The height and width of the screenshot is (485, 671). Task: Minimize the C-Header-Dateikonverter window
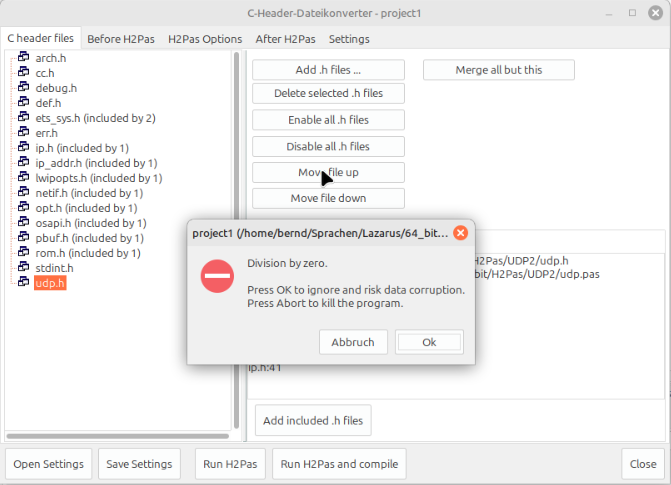[x=610, y=12]
